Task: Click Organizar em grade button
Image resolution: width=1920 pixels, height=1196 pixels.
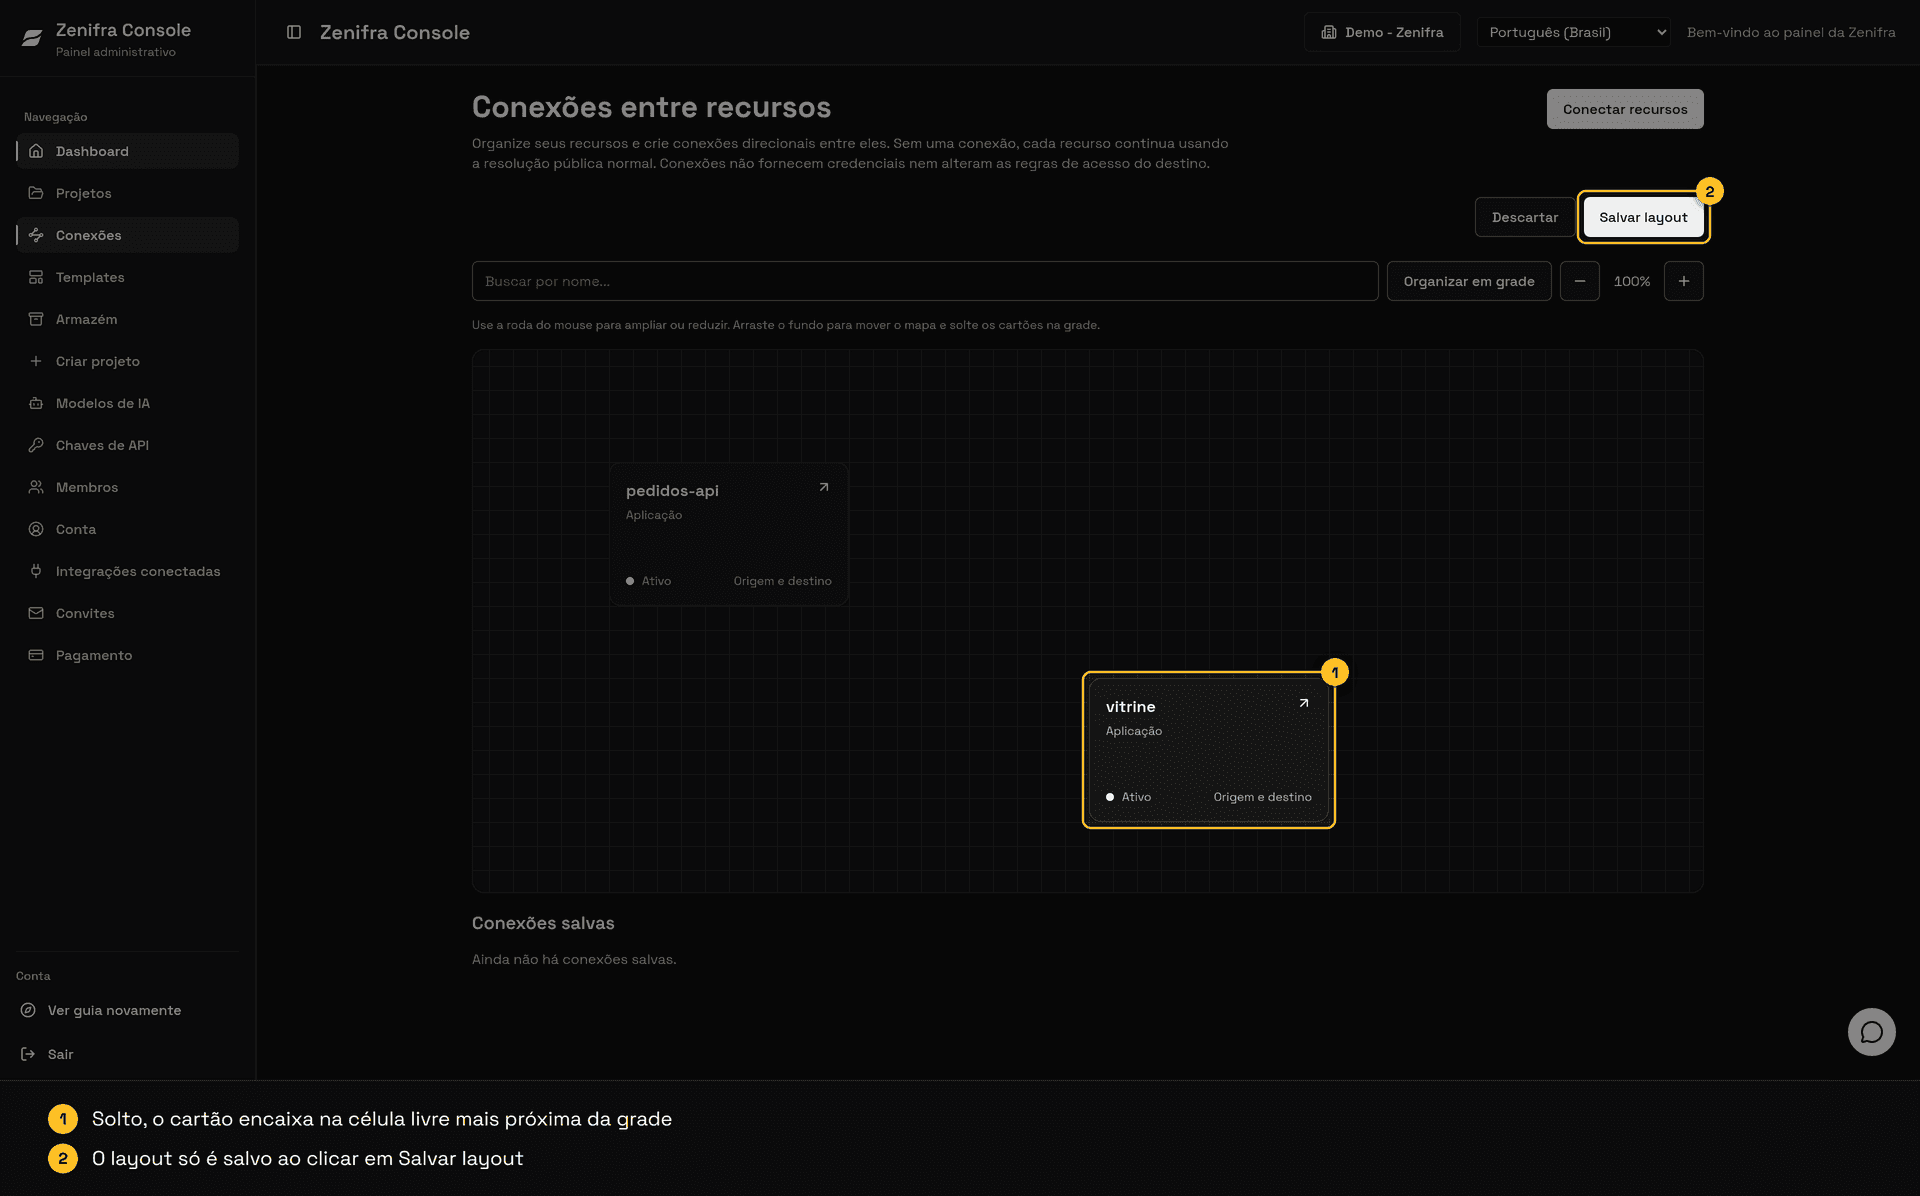Action: 1468,281
